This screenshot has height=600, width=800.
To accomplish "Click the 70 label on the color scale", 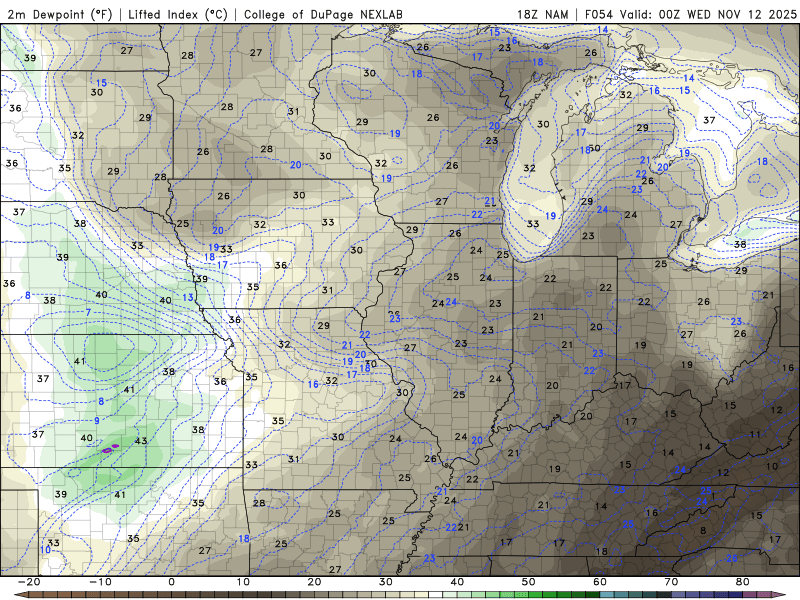I will point(671,582).
